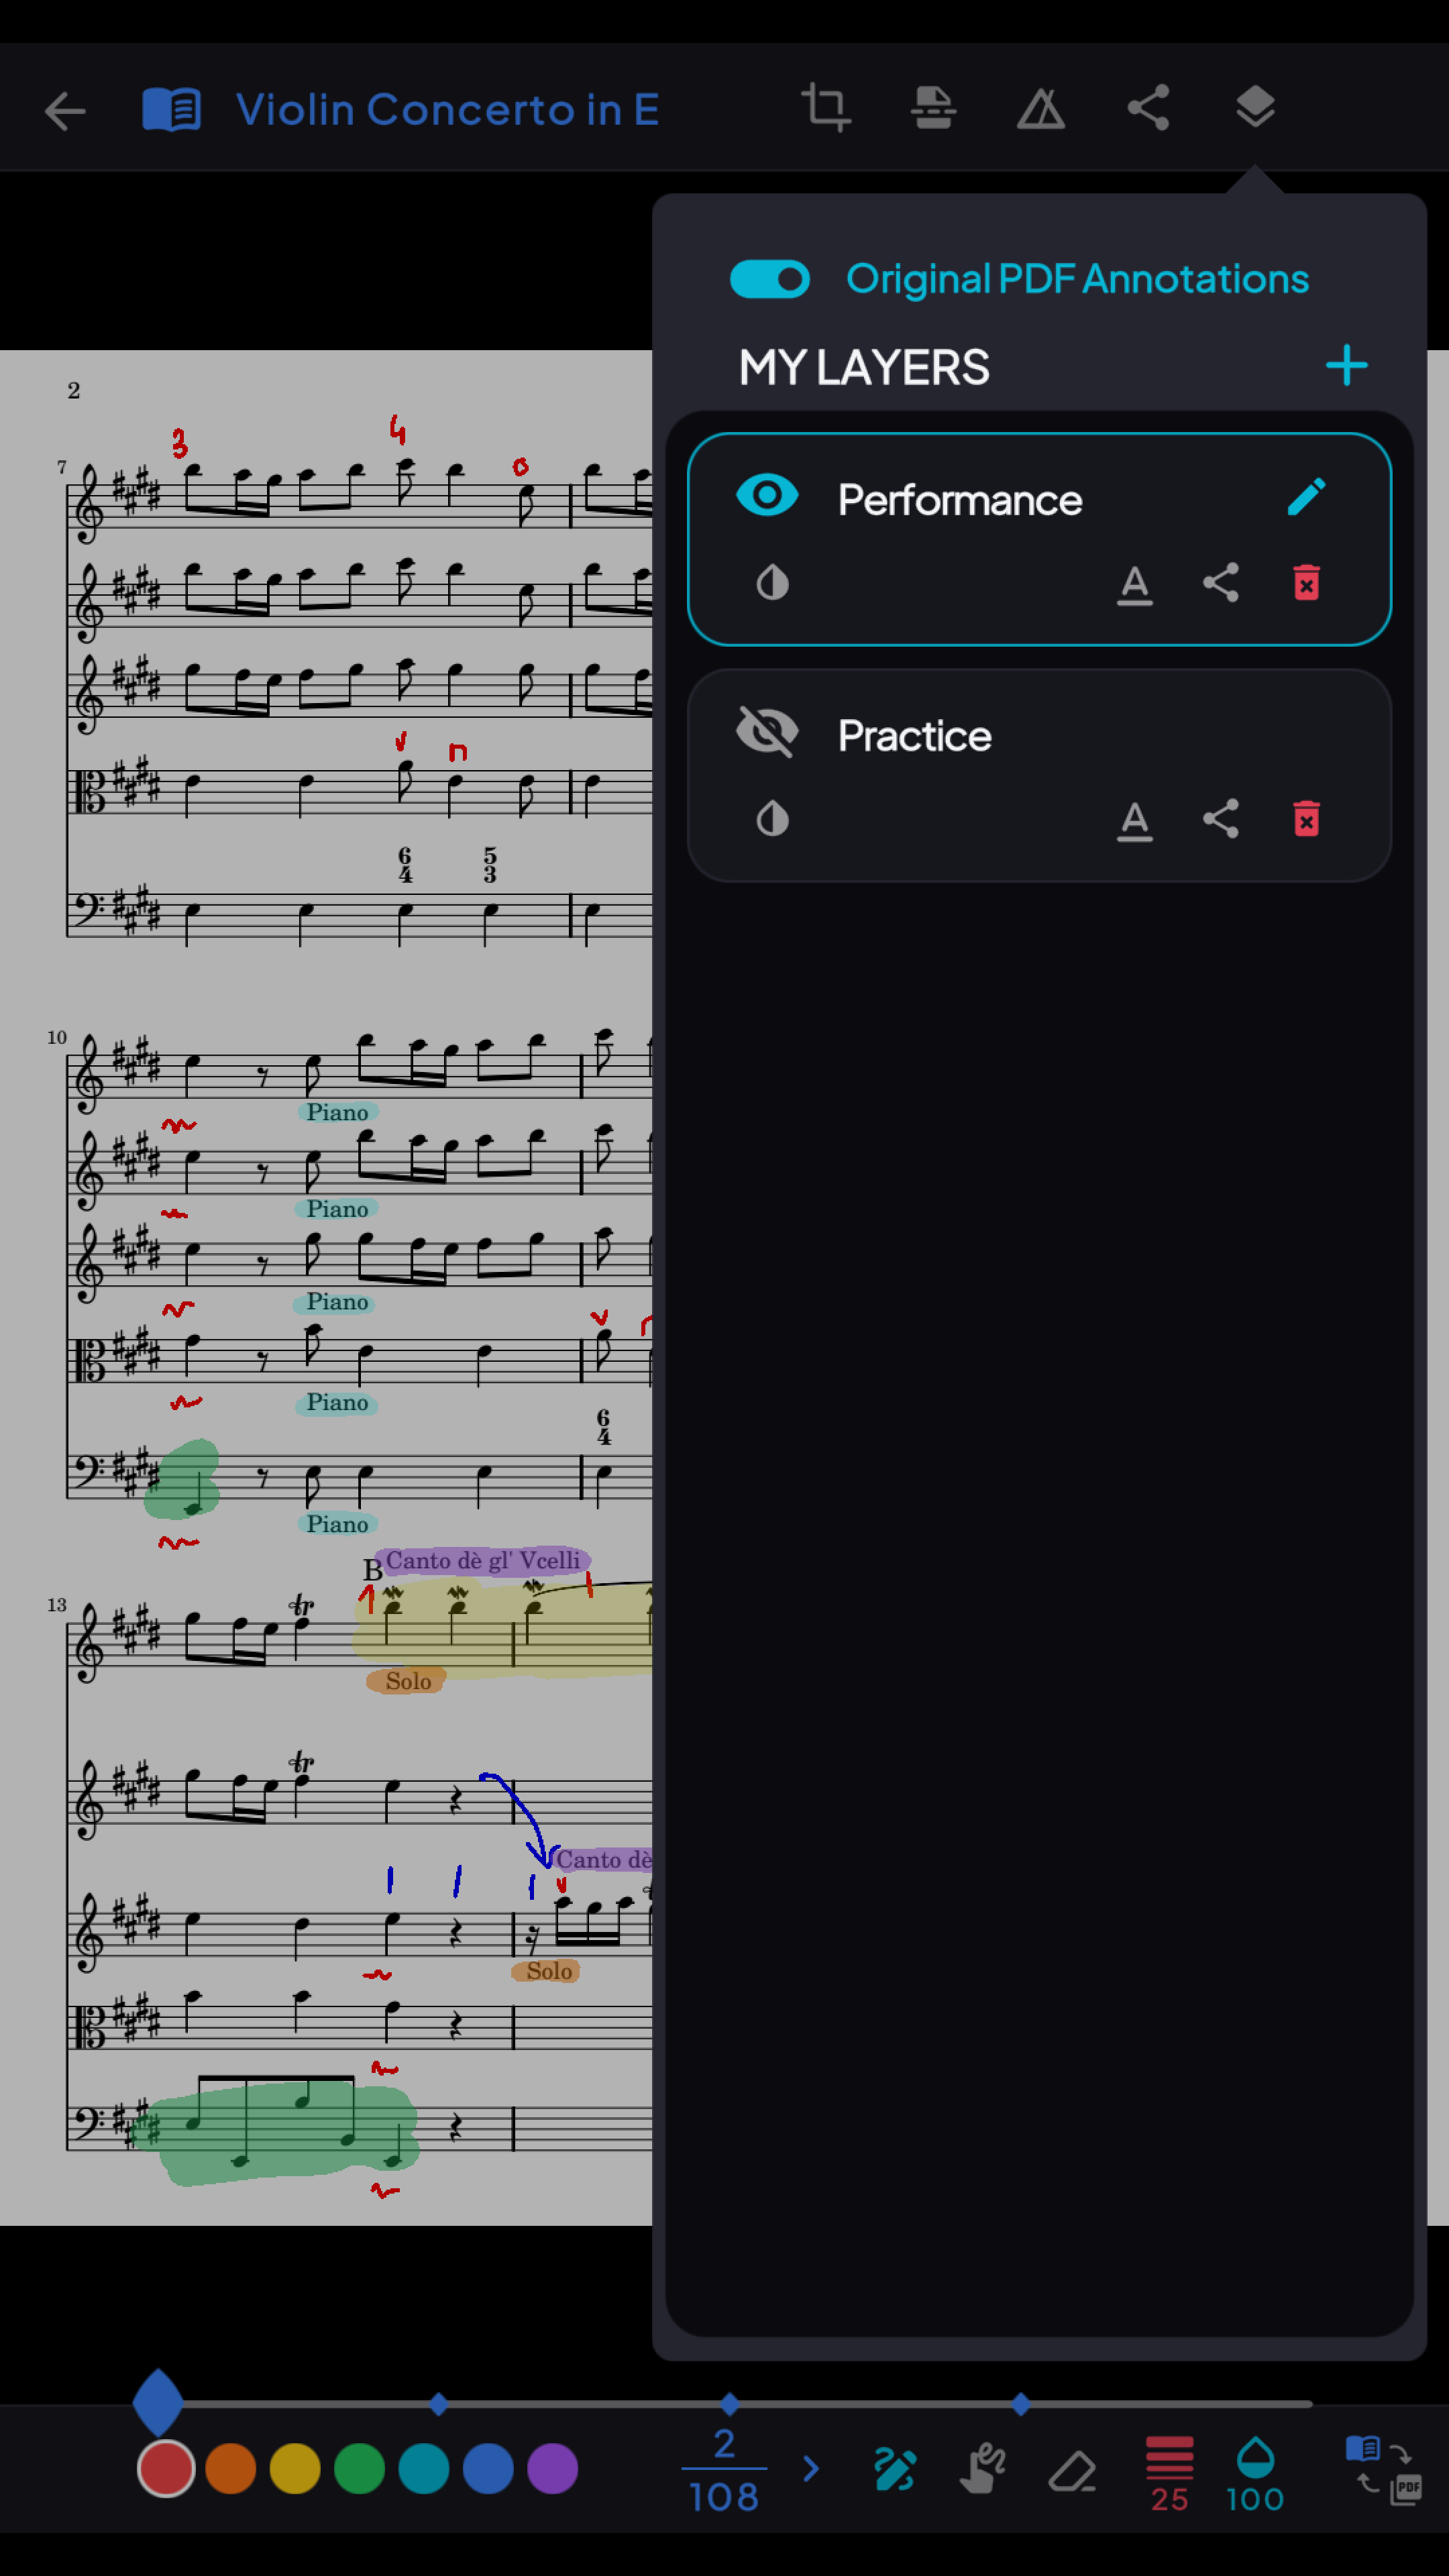Open Performance layer text style icon

pos(1134,584)
